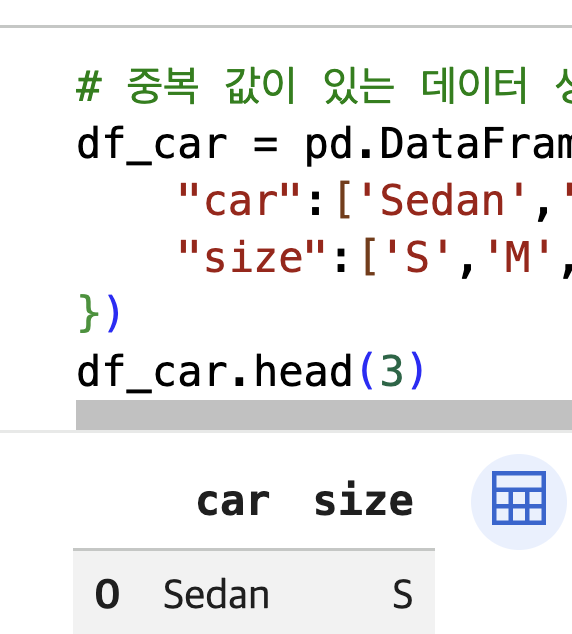Select the 'Sedan' cell in row 0
The width and height of the screenshot is (572, 634).
point(216,594)
